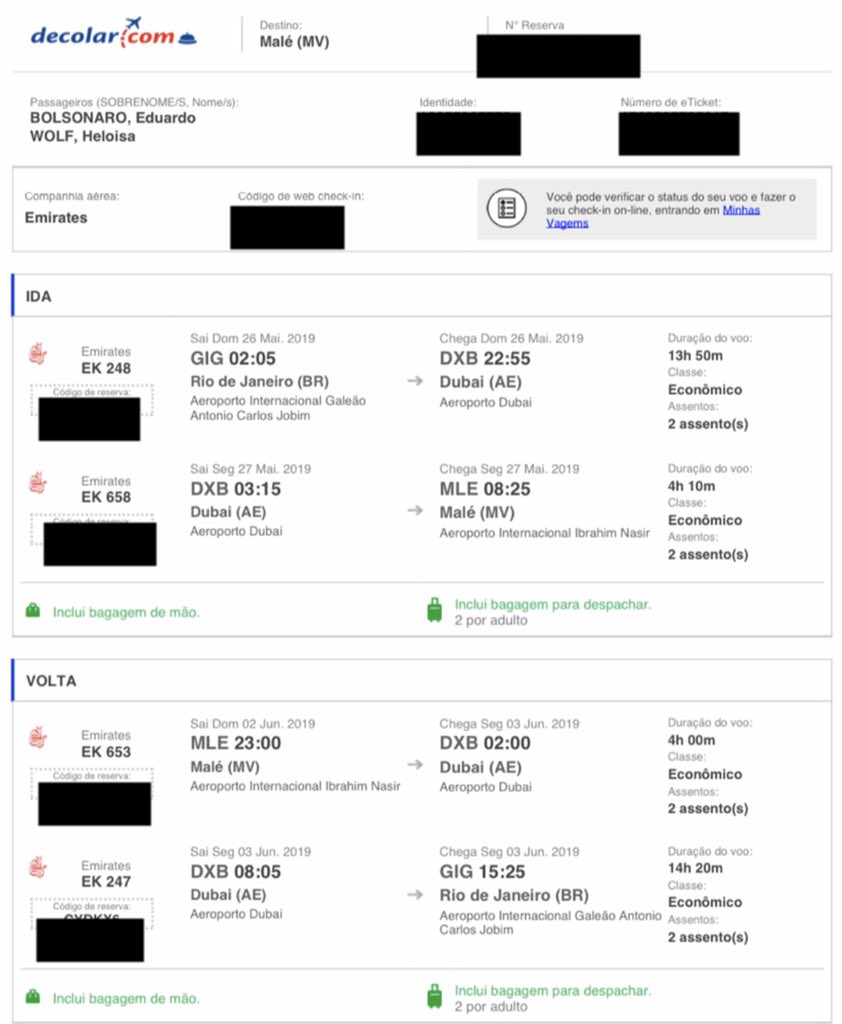
Task: Click 'Chega Seg 27 Mai. 2019' date
Action: 510,469
